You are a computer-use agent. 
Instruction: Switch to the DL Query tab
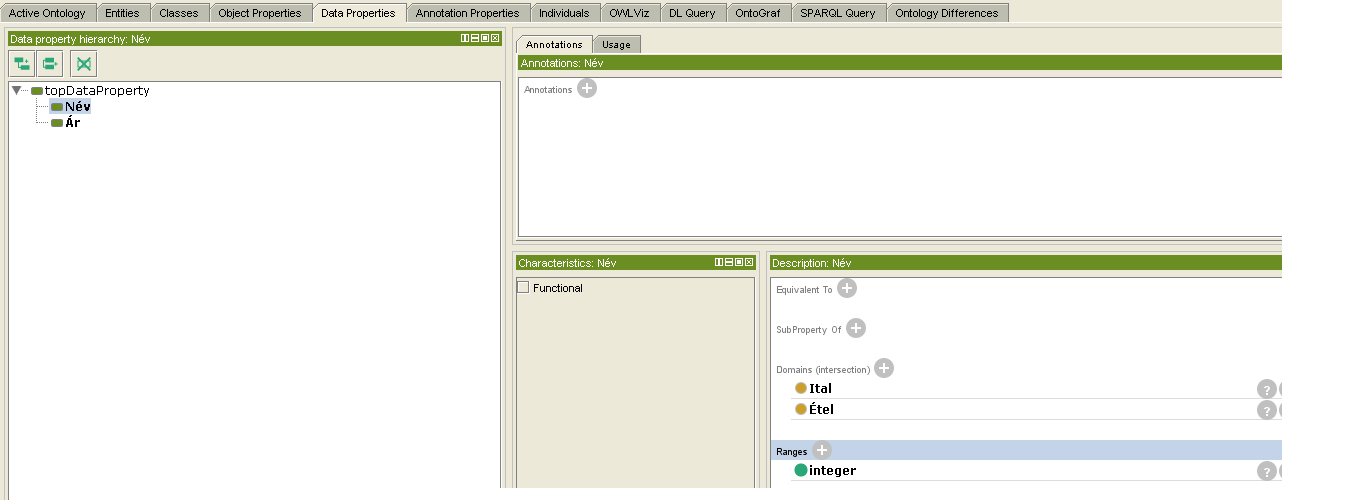692,13
